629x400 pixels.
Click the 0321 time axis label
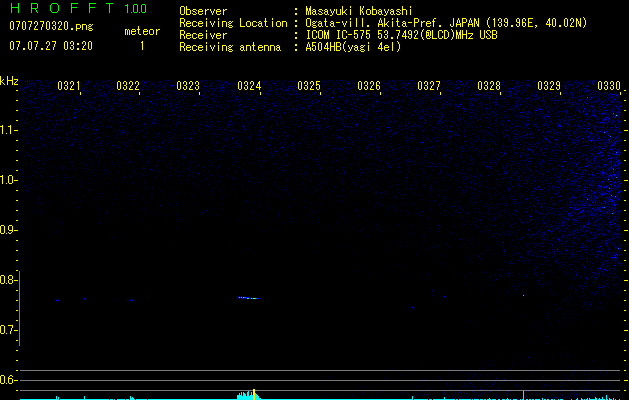[69, 86]
